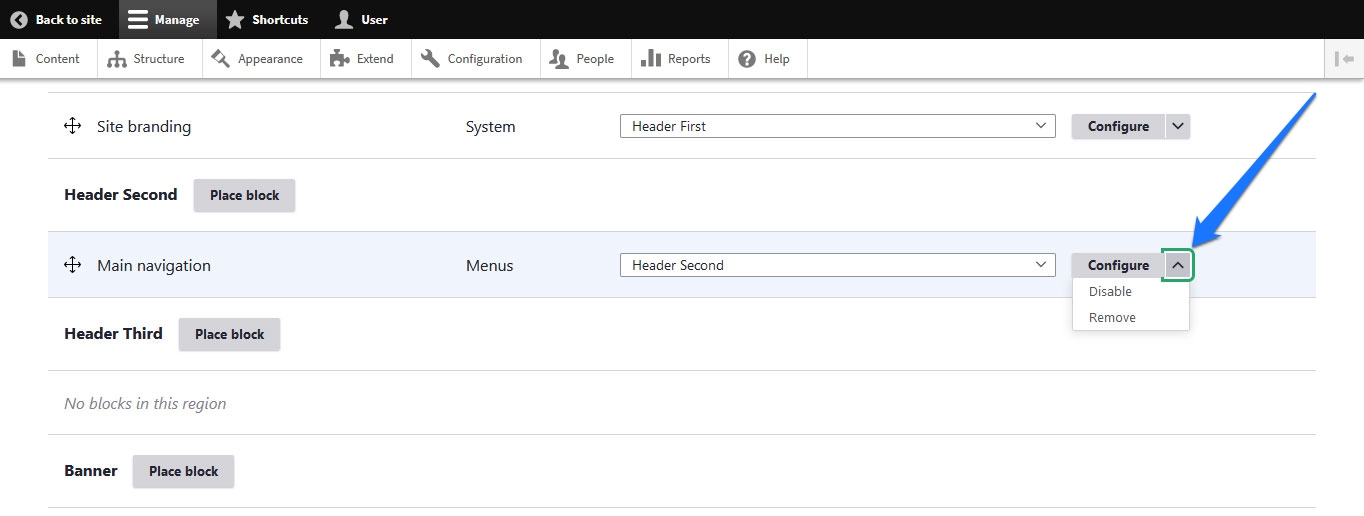1364x516 pixels.
Task: Click the User tab label
Action: point(374,19)
